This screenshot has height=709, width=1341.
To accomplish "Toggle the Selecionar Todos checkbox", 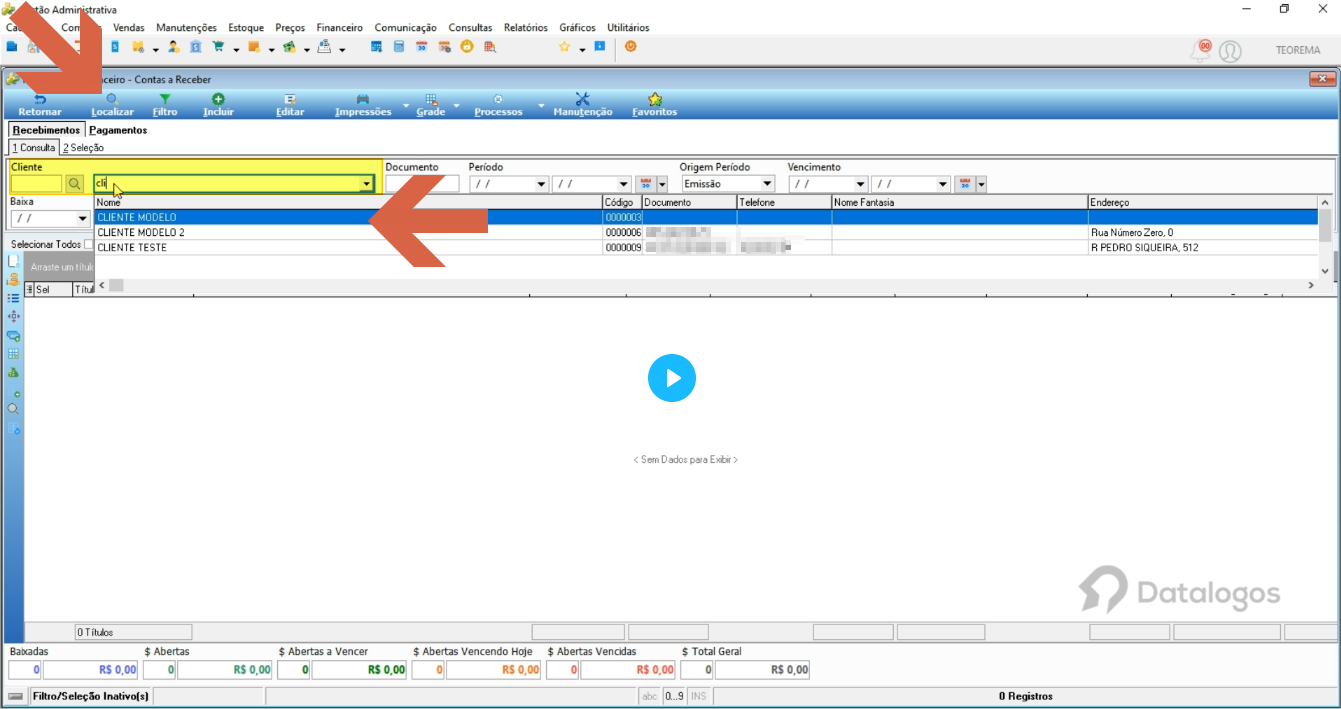I will [88, 244].
